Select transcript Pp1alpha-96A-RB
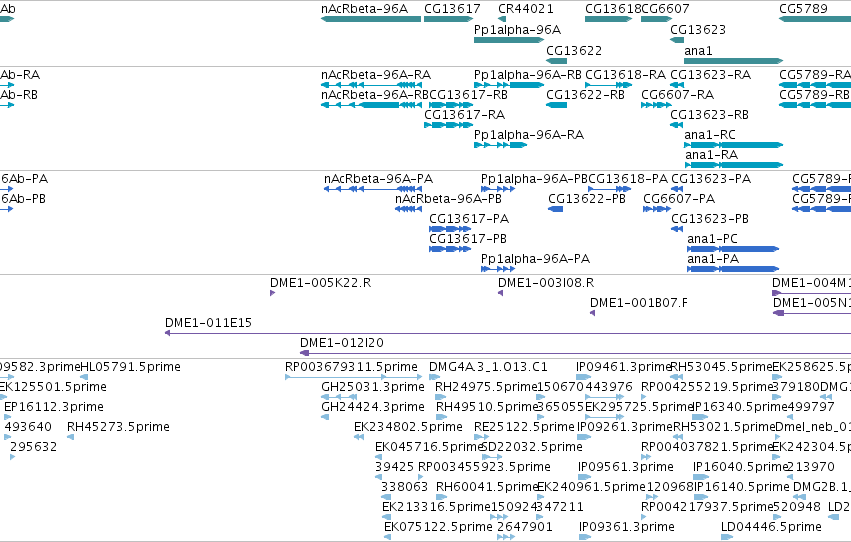 [x=509, y=85]
